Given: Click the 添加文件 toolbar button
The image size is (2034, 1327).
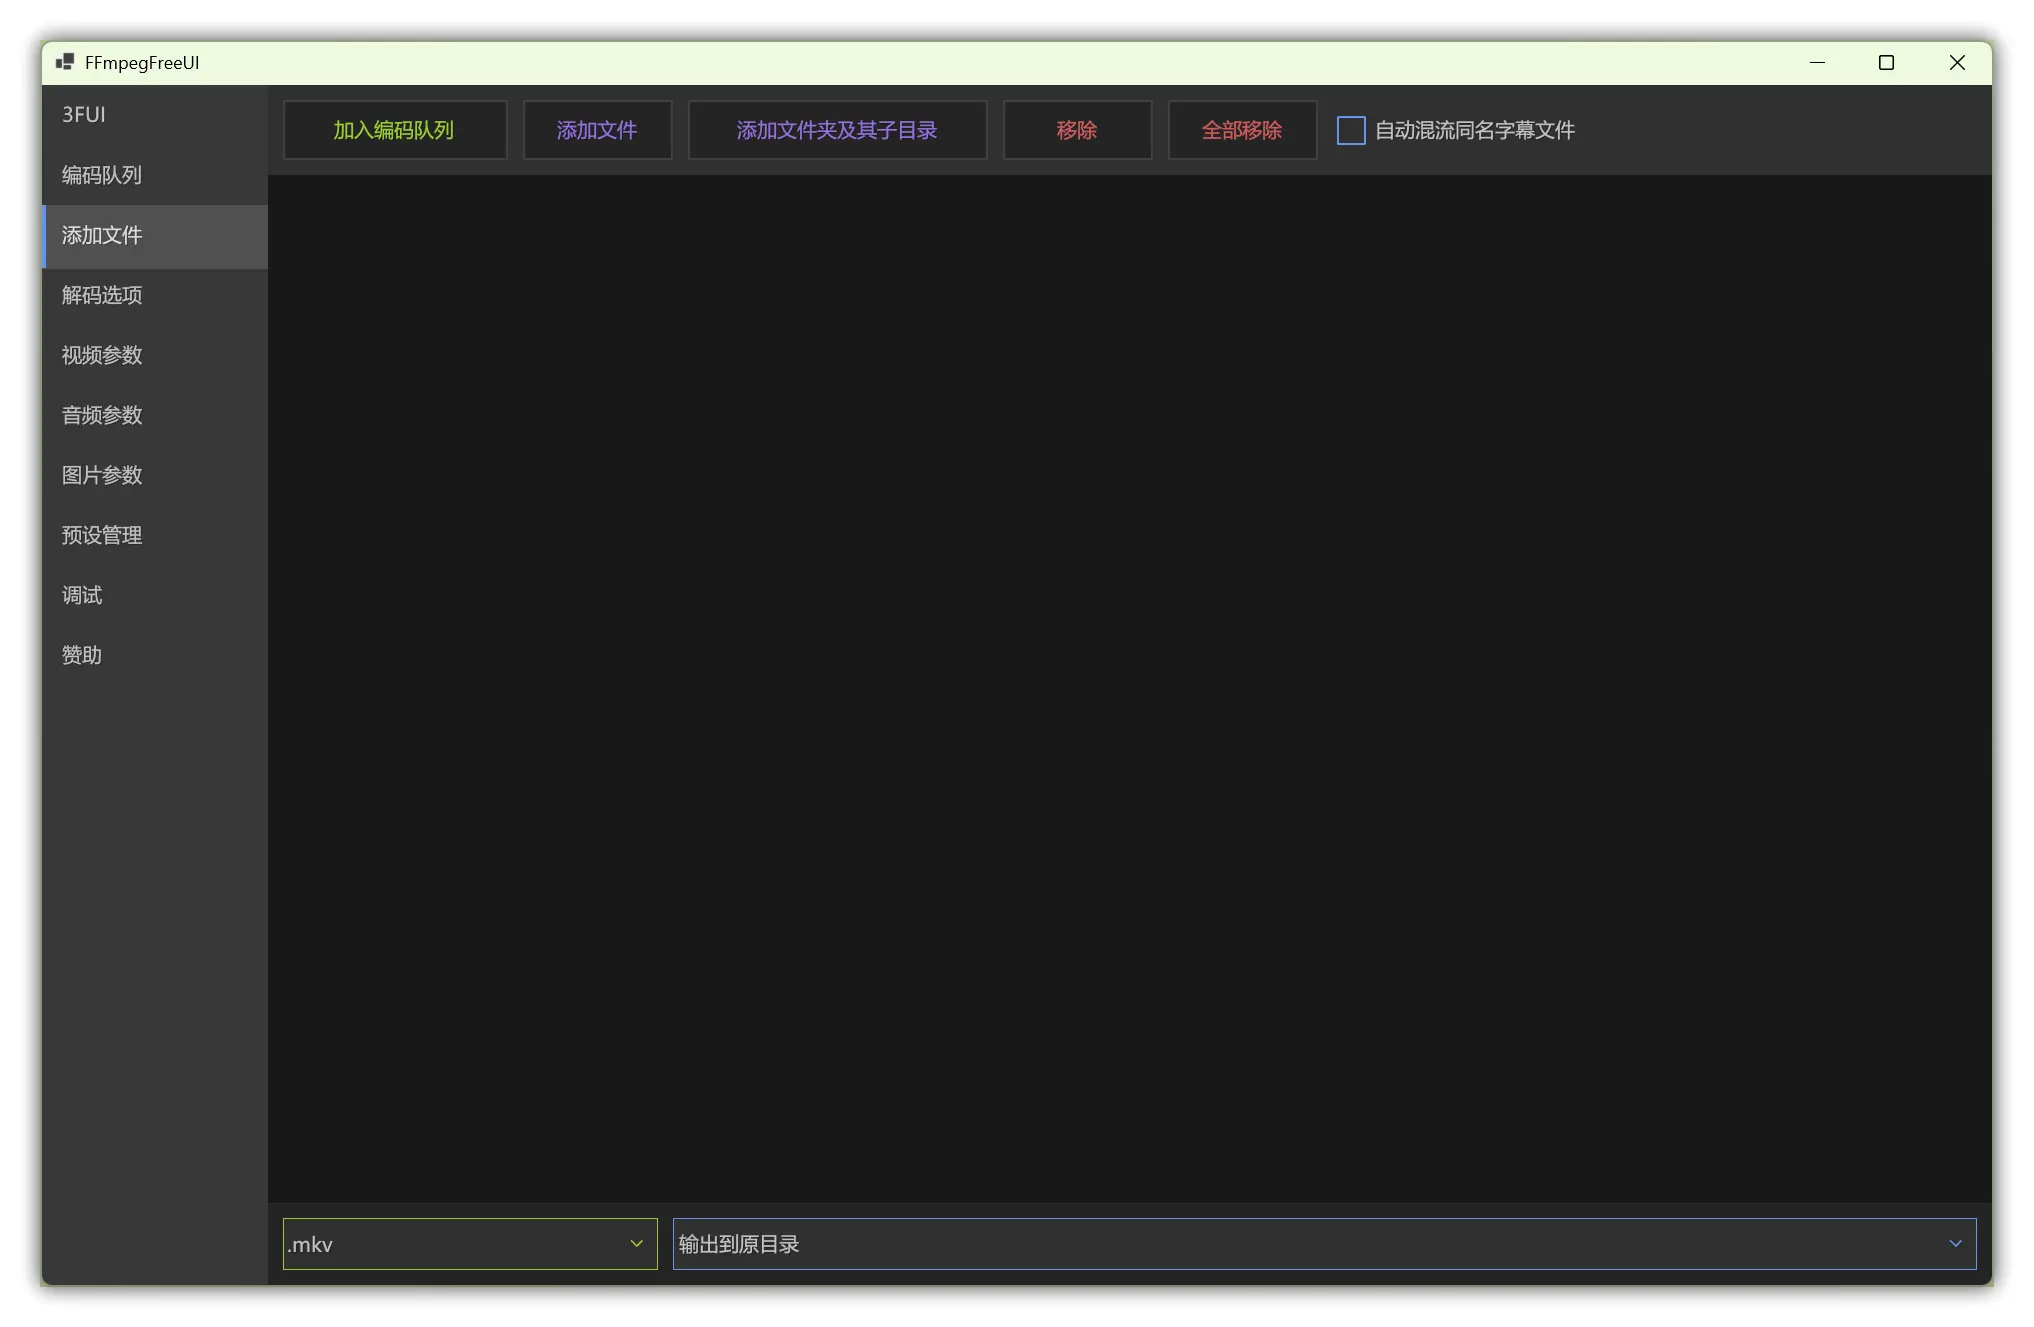Looking at the screenshot, I should (597, 130).
